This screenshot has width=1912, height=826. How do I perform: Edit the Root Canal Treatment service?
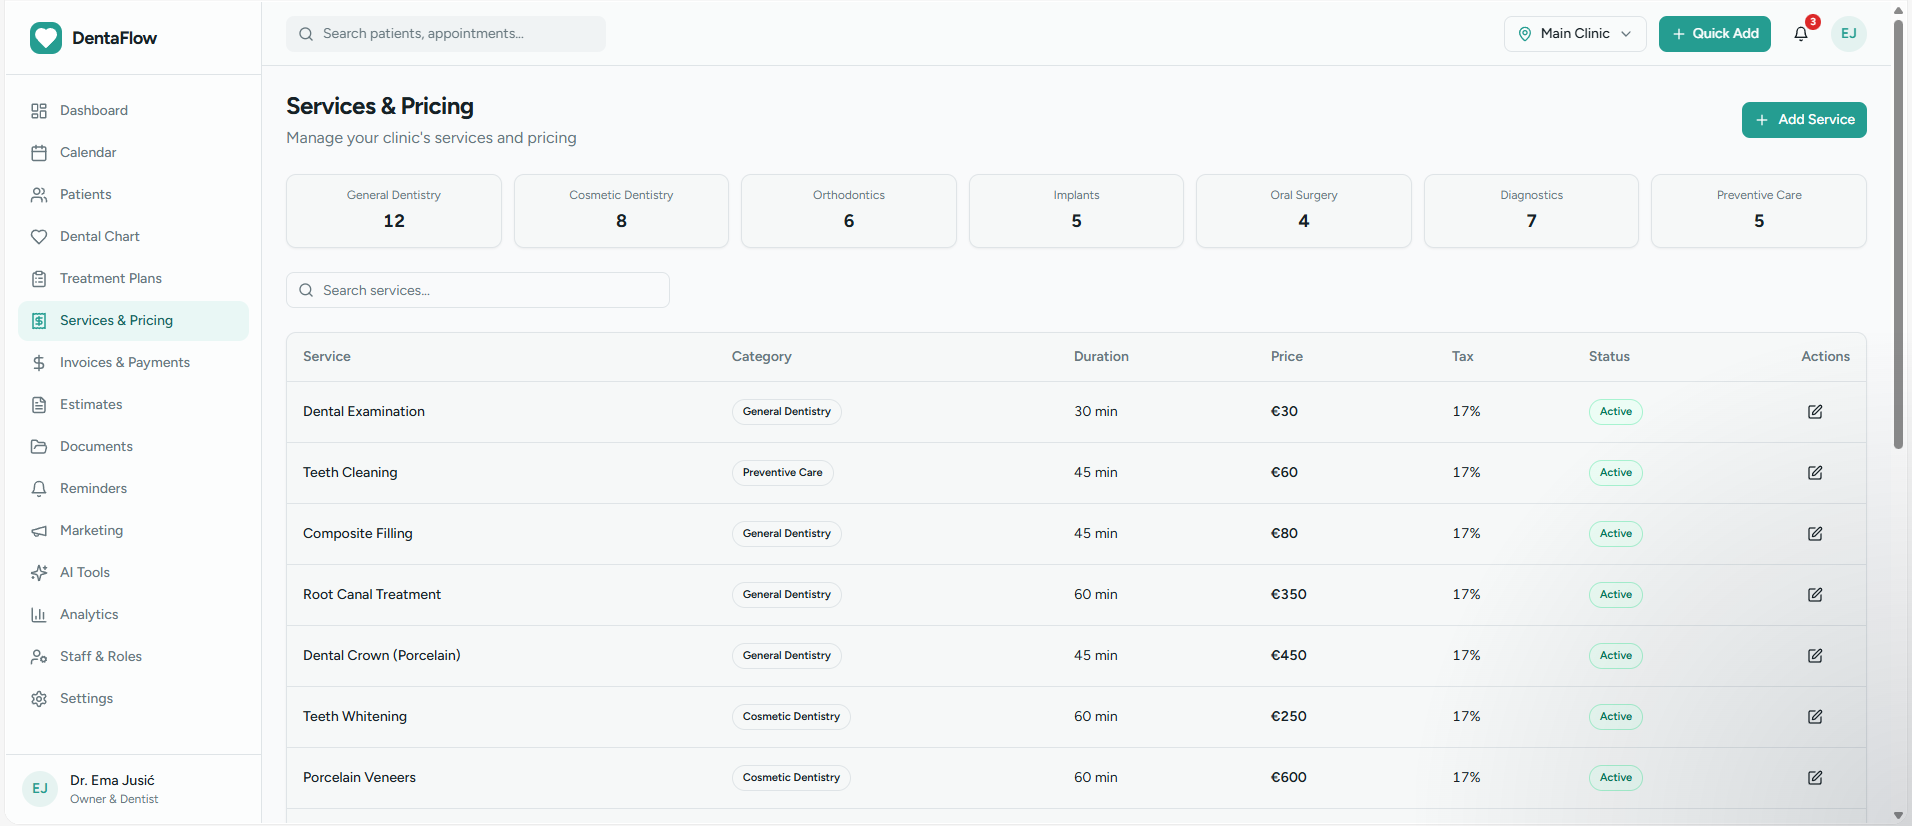[1815, 595]
